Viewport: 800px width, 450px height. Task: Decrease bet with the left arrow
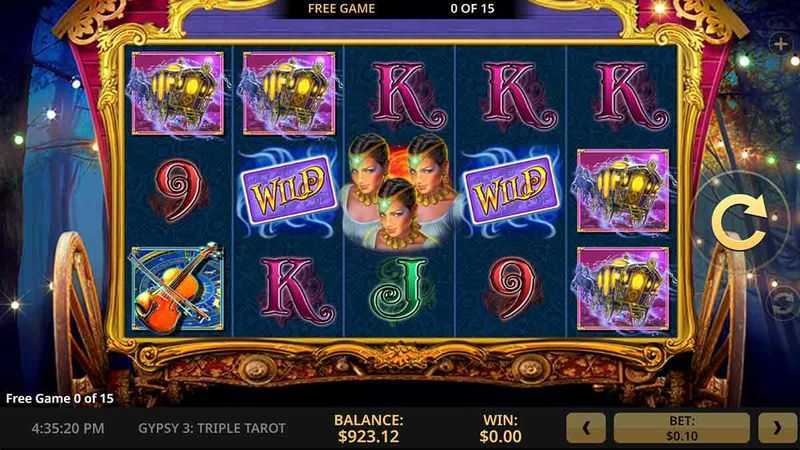586,428
